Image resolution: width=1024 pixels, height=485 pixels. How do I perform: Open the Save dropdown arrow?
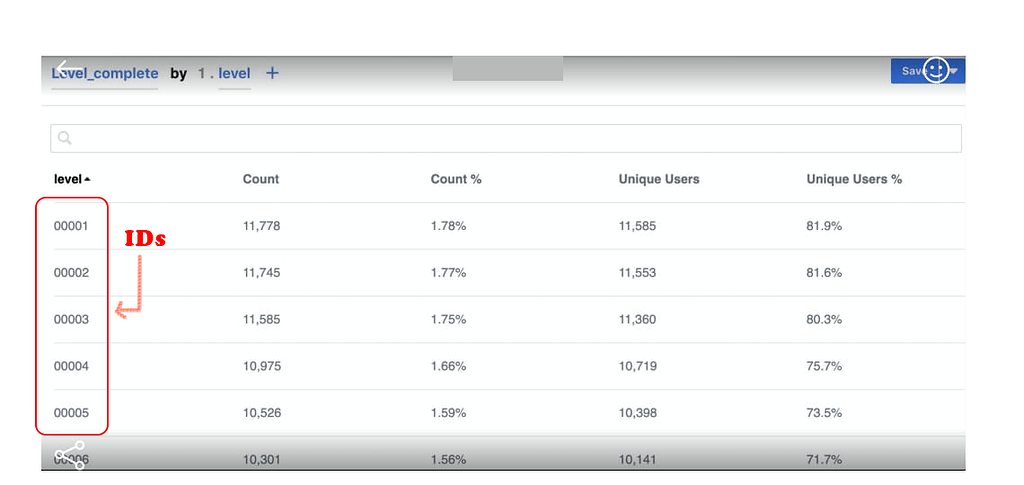click(955, 71)
